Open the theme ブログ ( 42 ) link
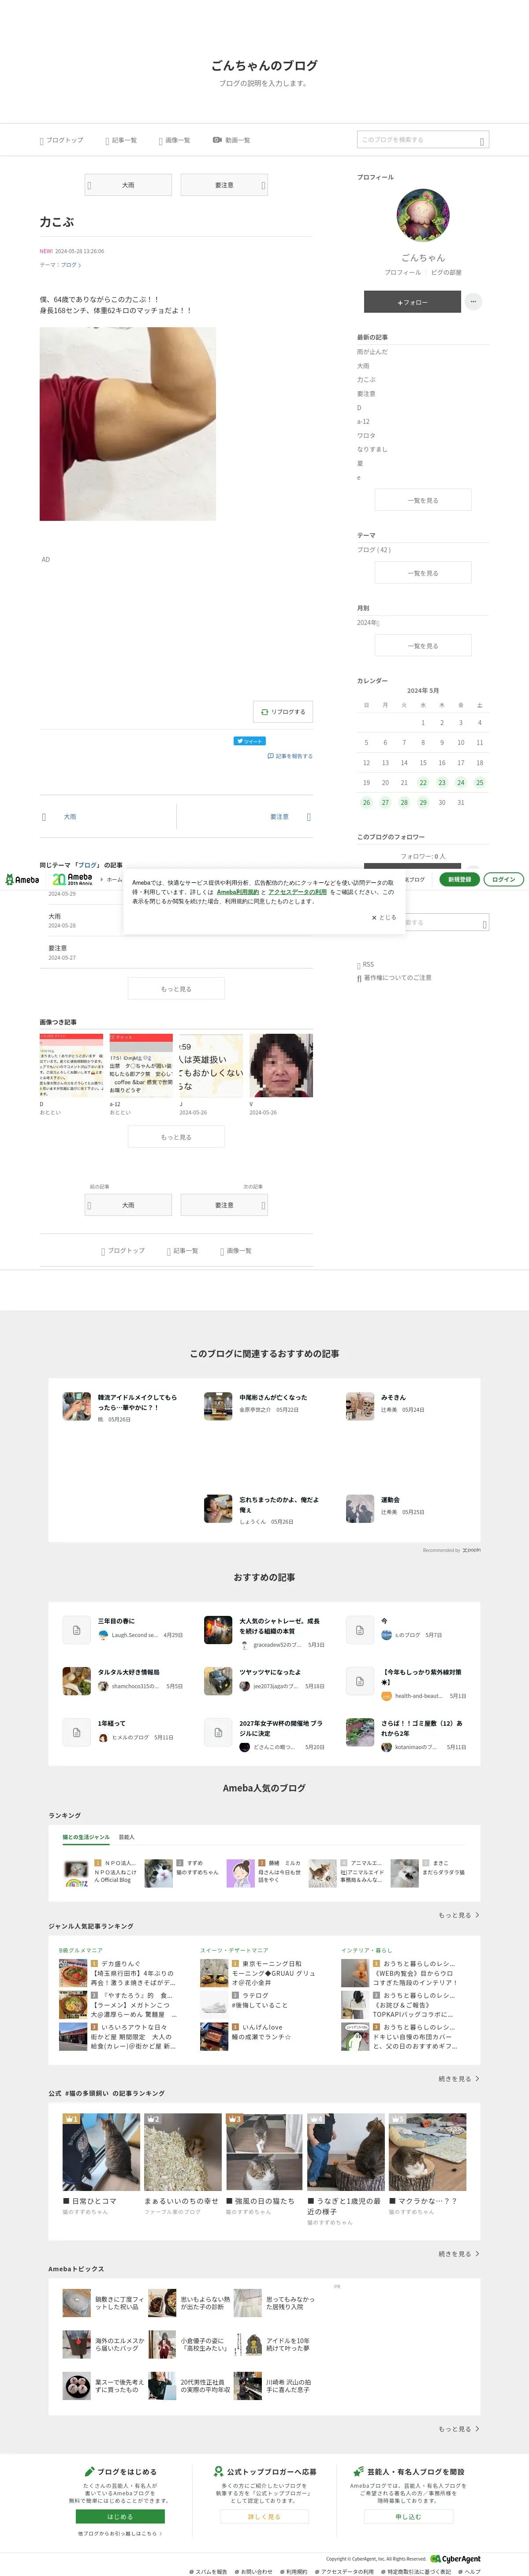529x2576 pixels. click(374, 550)
